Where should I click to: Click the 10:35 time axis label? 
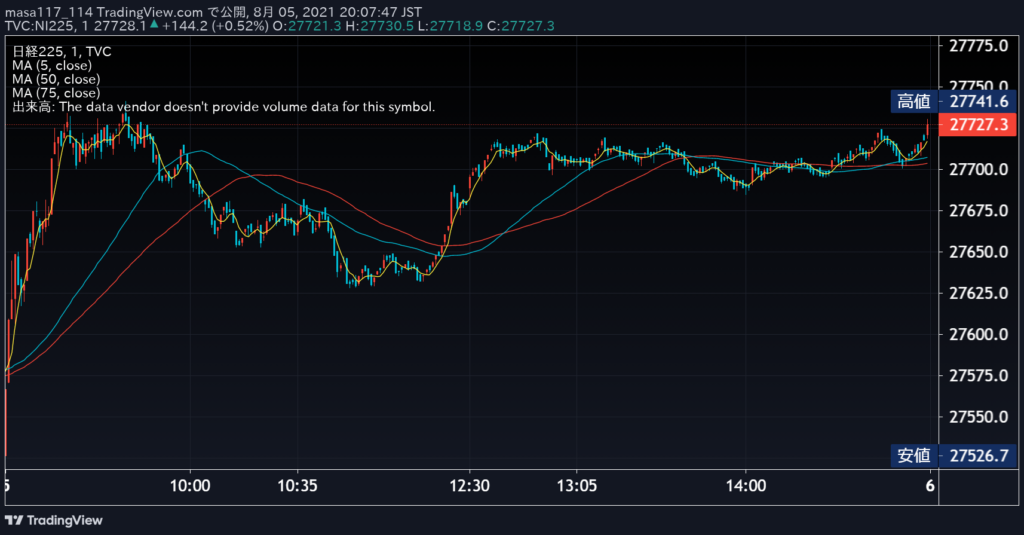[297, 486]
